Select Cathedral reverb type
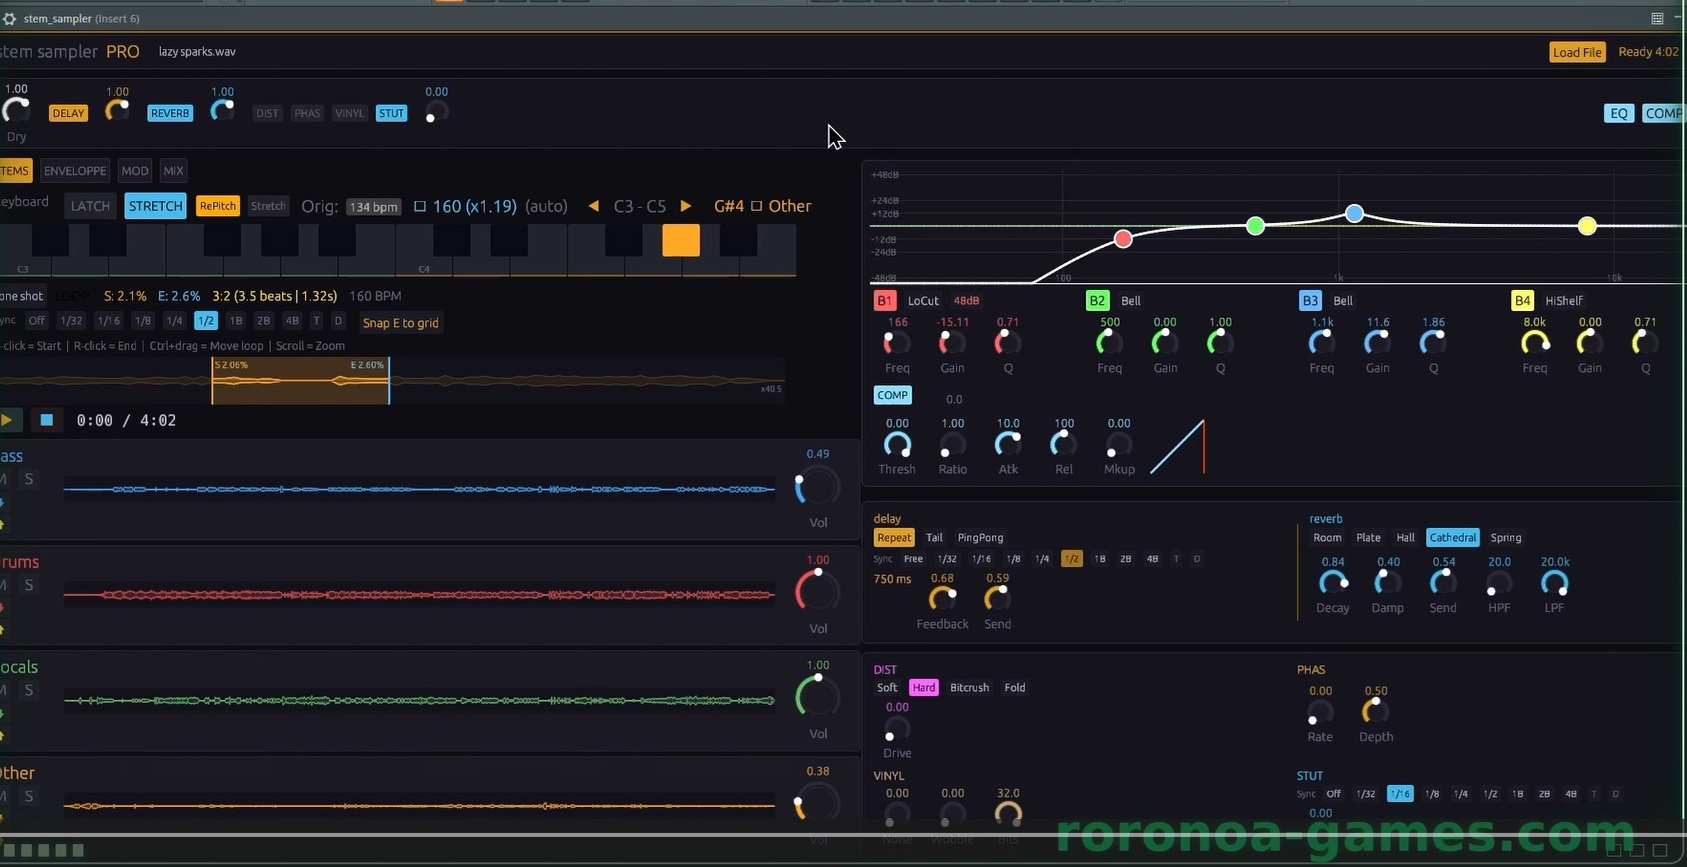1687x867 pixels. point(1452,537)
